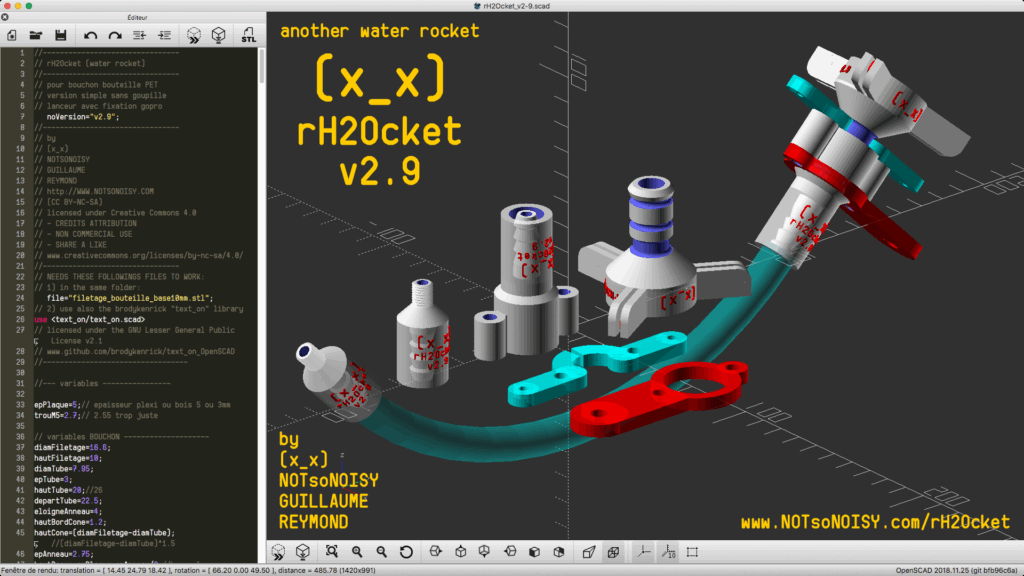
Task: Click the use <text_on/text_on.scad> line
Action: point(89,319)
